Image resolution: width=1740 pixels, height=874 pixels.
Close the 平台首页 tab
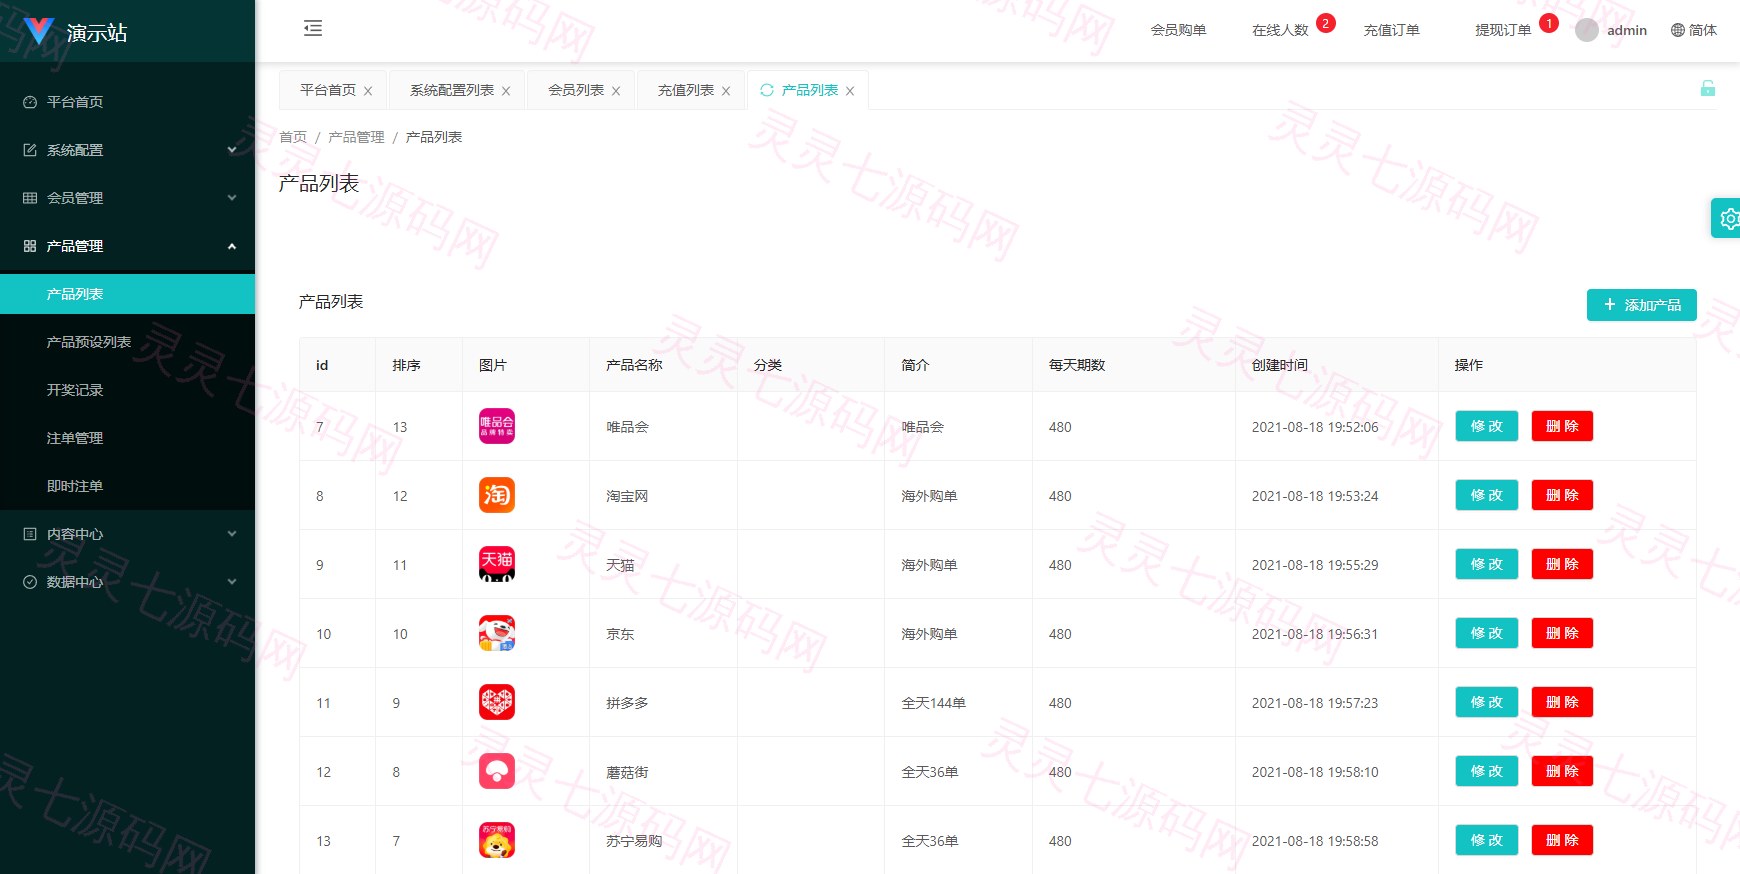tap(368, 91)
